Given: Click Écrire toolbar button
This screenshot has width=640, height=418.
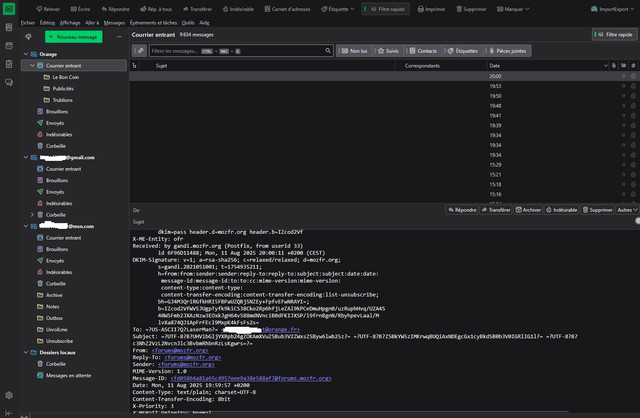Looking at the screenshot, I should coord(80,9).
